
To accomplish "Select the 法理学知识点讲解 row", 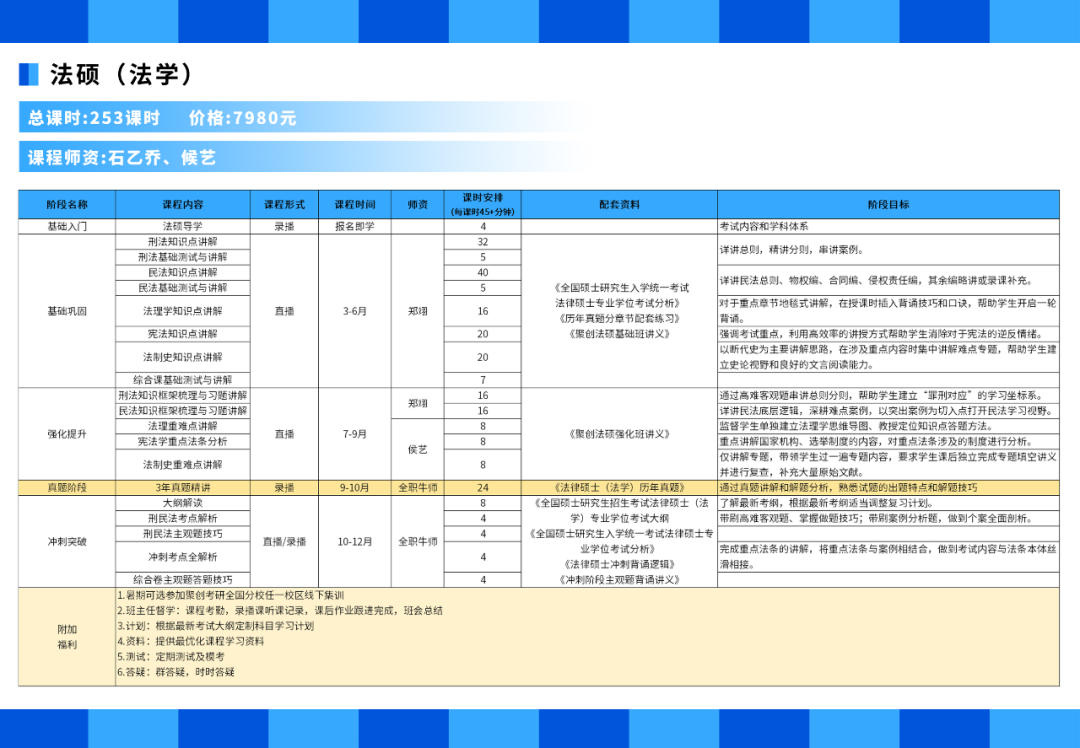I will click(x=183, y=311).
